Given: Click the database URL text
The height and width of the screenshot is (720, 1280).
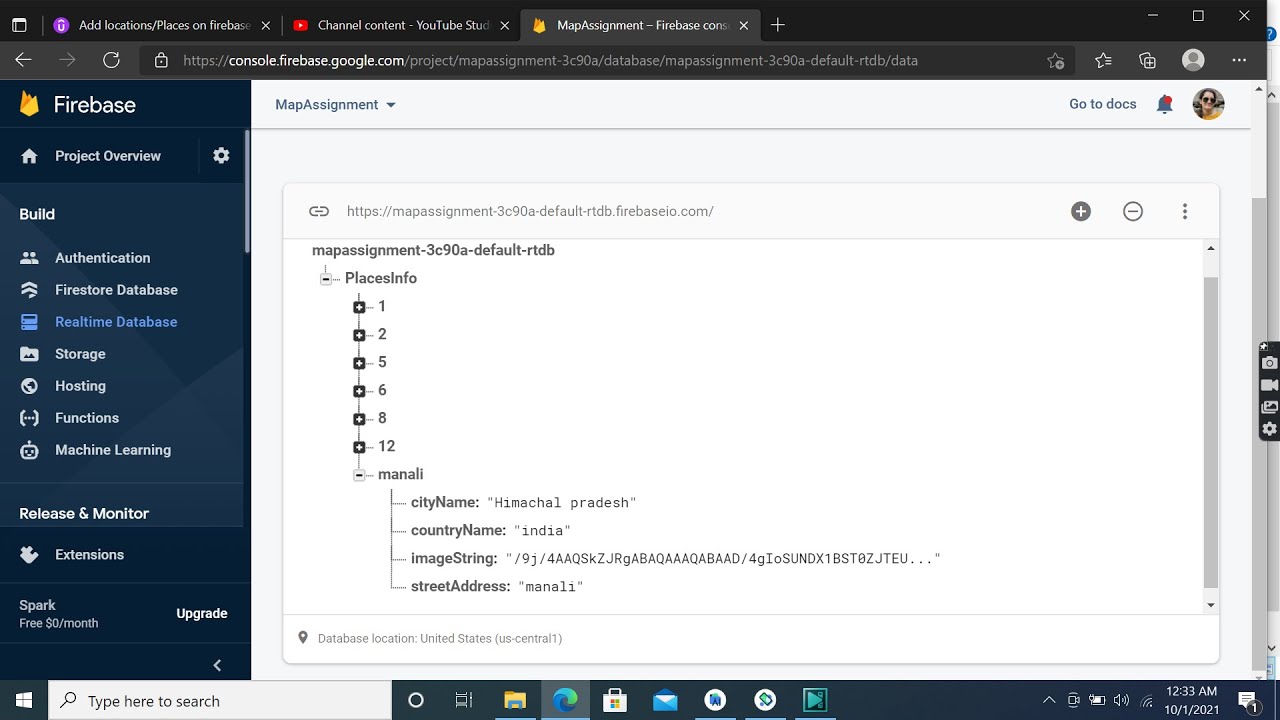Looking at the screenshot, I should tap(530, 211).
